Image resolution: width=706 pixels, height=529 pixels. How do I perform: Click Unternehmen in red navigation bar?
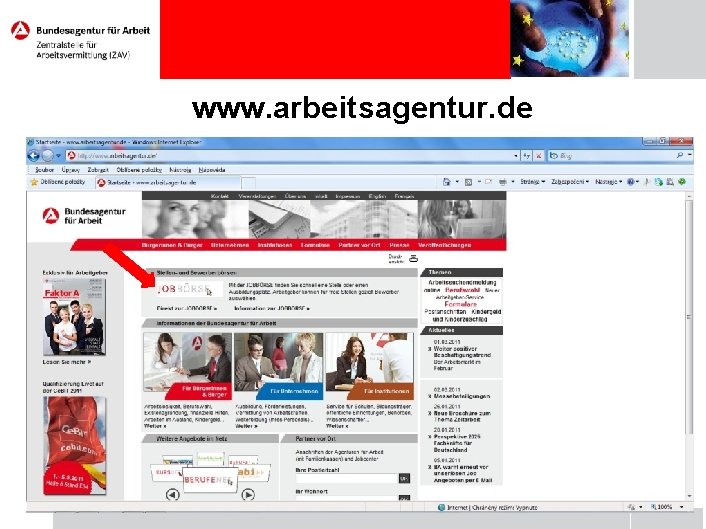point(230,245)
